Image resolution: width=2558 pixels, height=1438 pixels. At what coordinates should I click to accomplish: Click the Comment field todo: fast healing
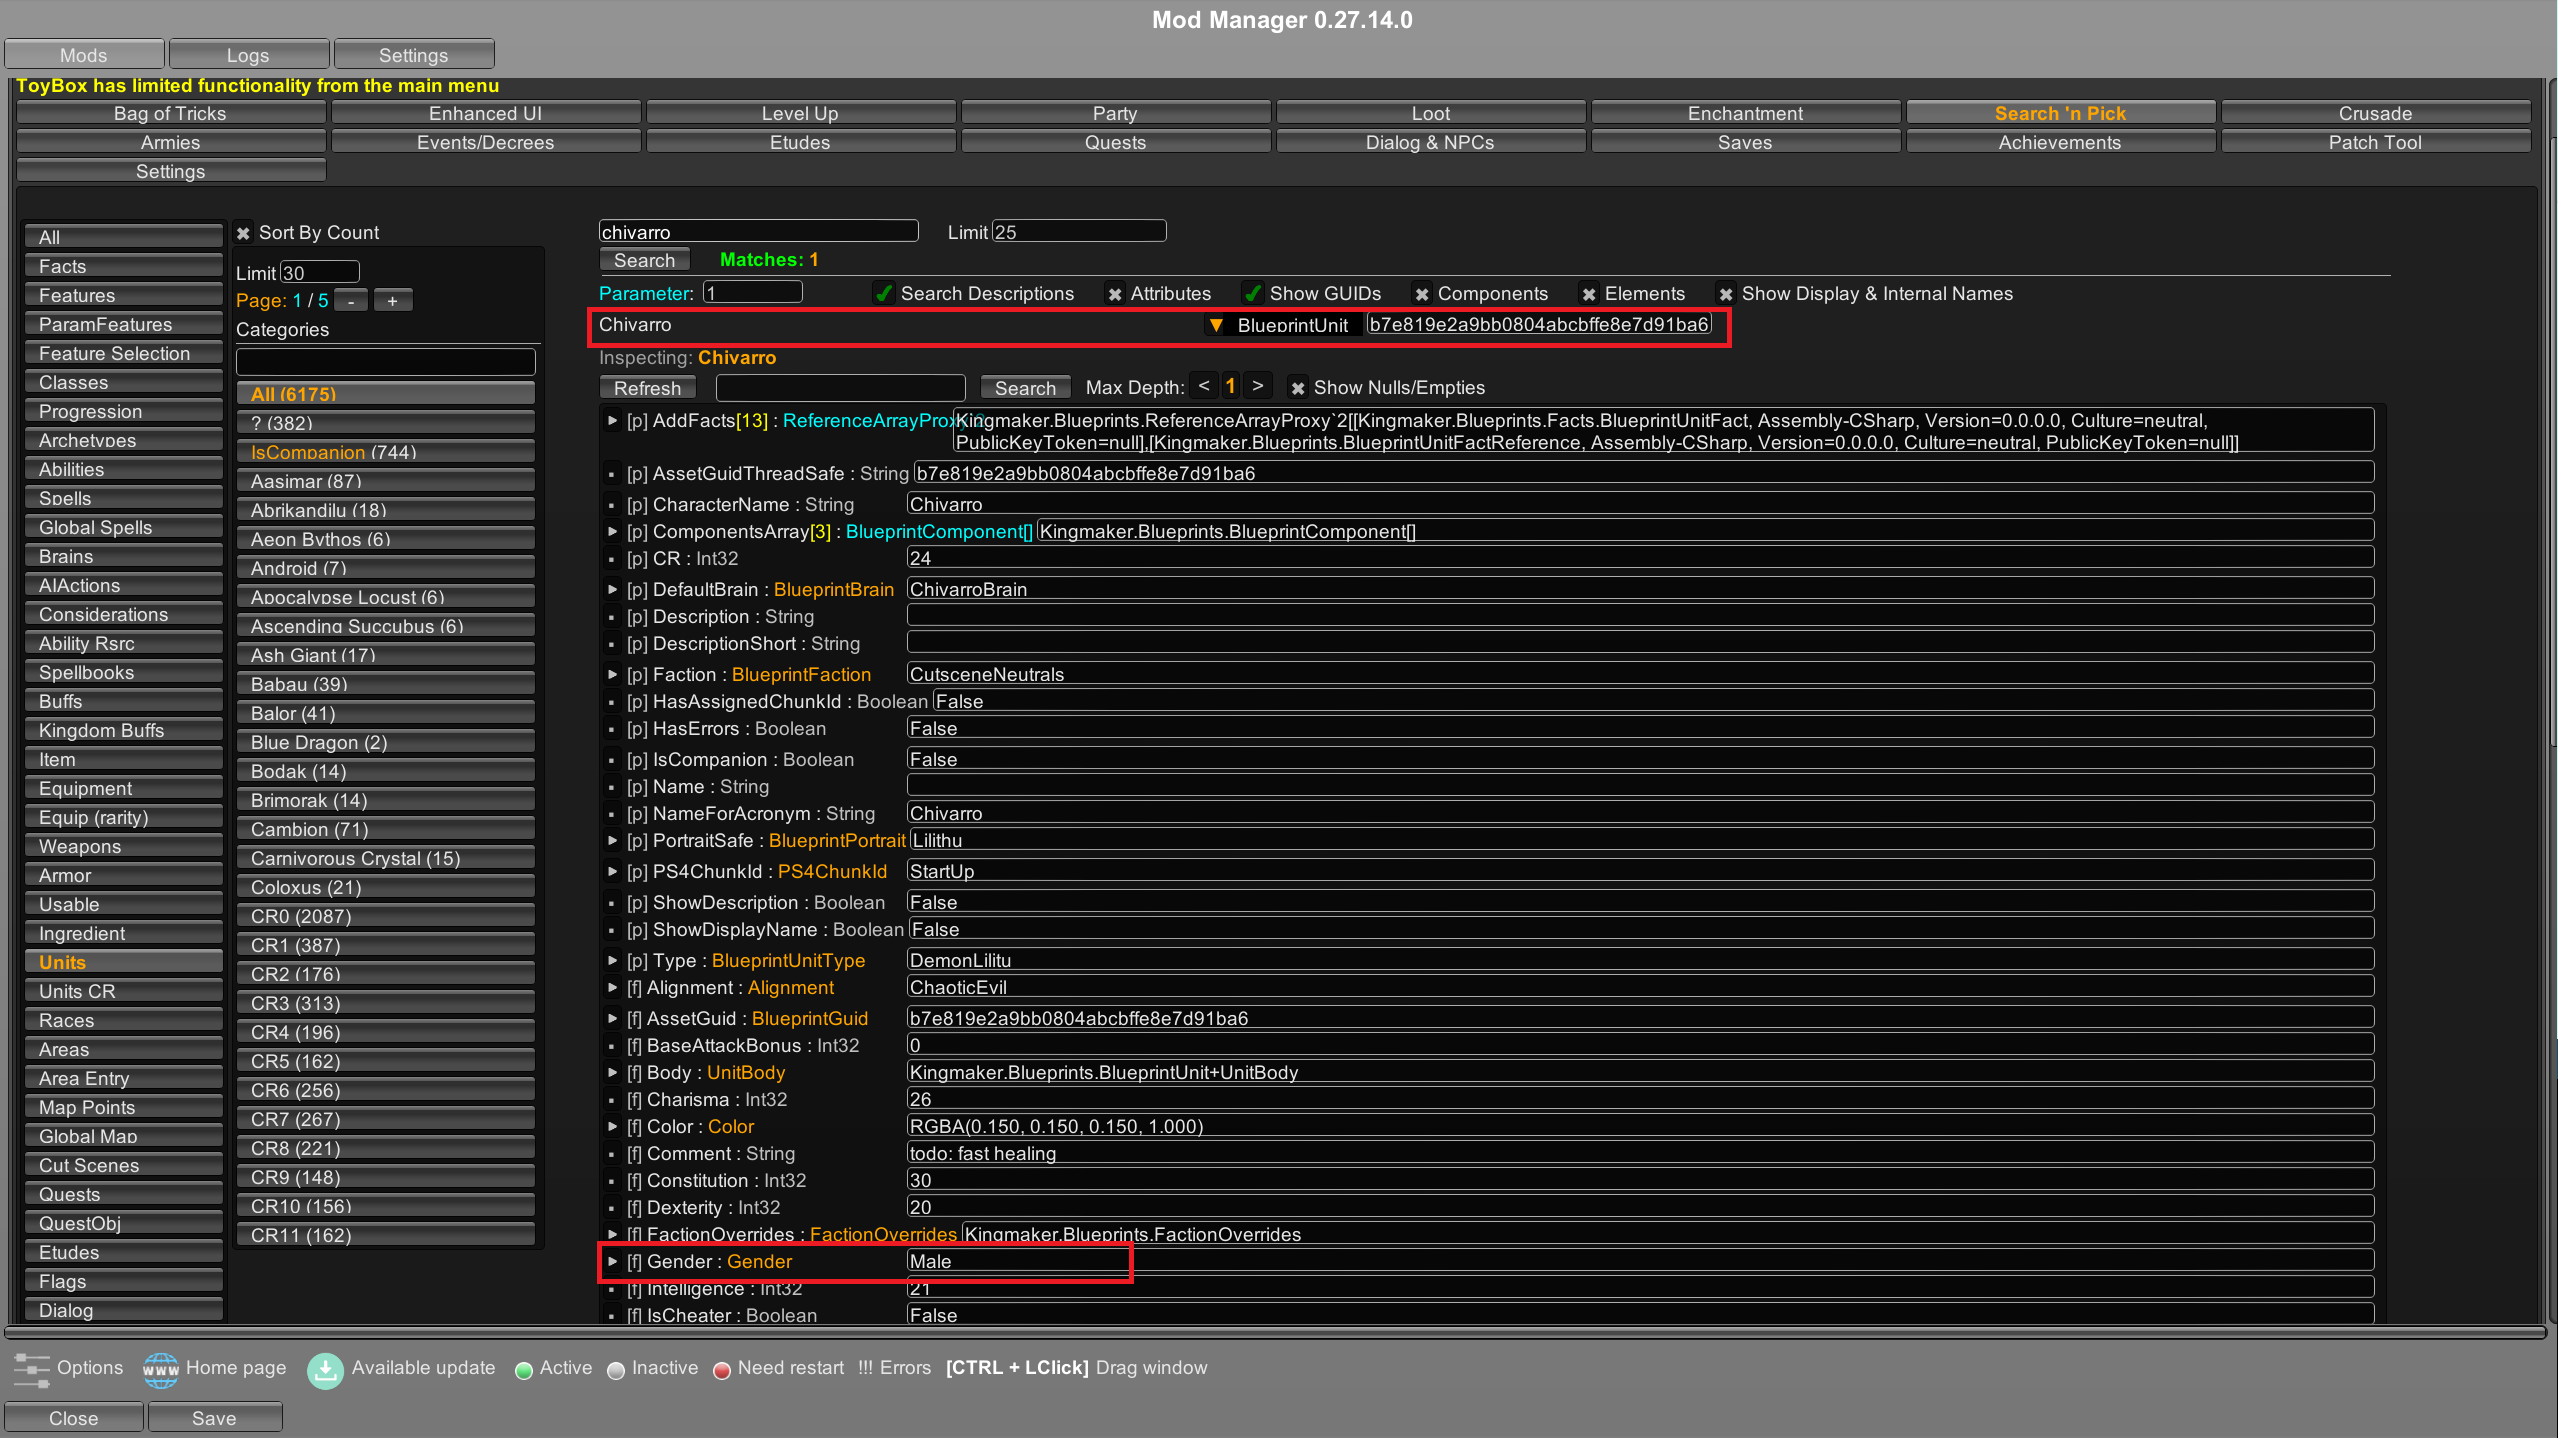(1640, 1154)
